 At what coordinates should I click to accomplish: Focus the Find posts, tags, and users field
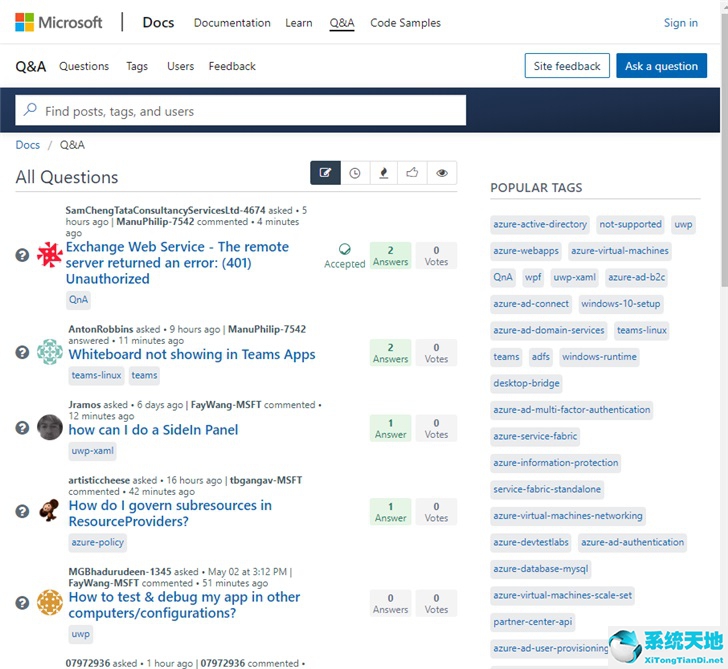coord(240,110)
